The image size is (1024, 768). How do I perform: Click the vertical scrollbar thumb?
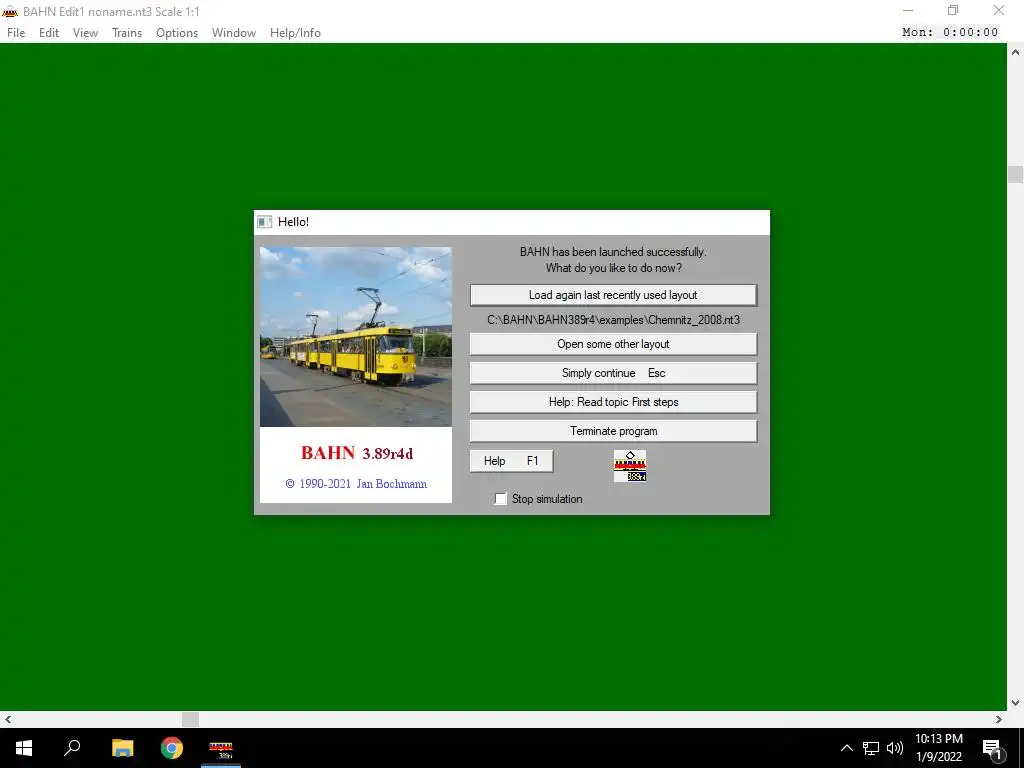[1015, 174]
